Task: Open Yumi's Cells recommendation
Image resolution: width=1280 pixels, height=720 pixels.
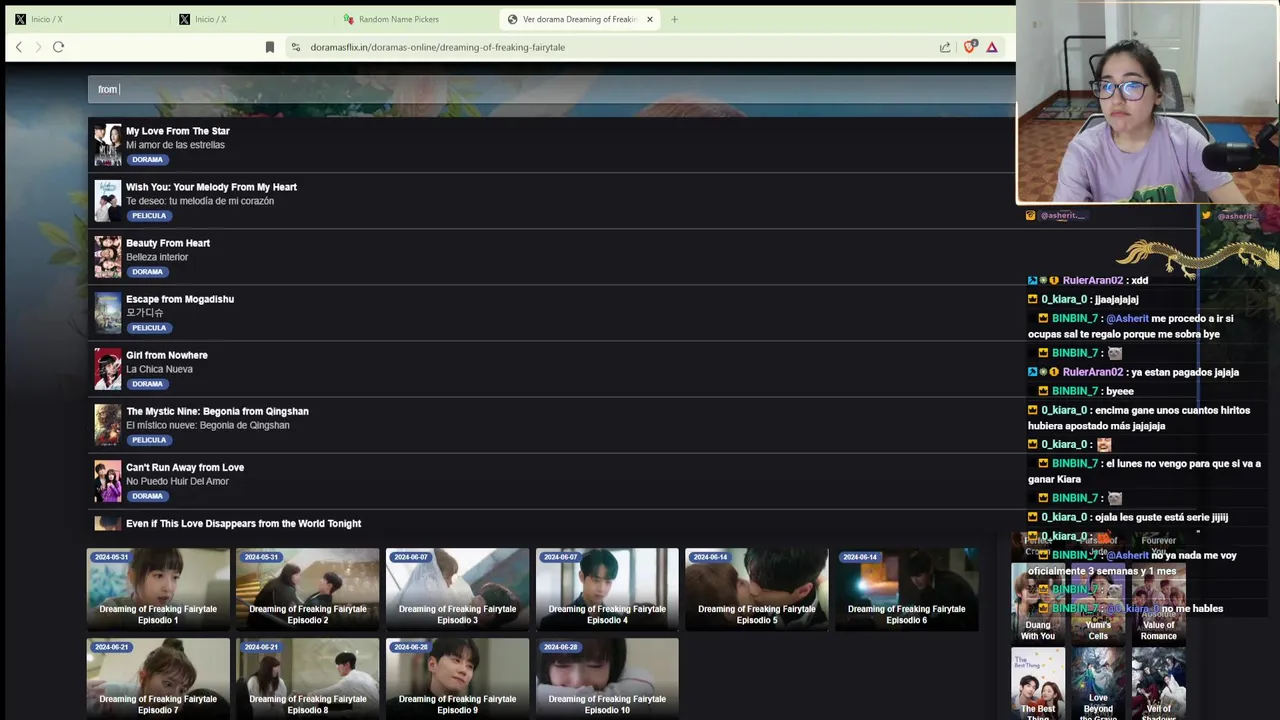Action: click(x=1098, y=603)
